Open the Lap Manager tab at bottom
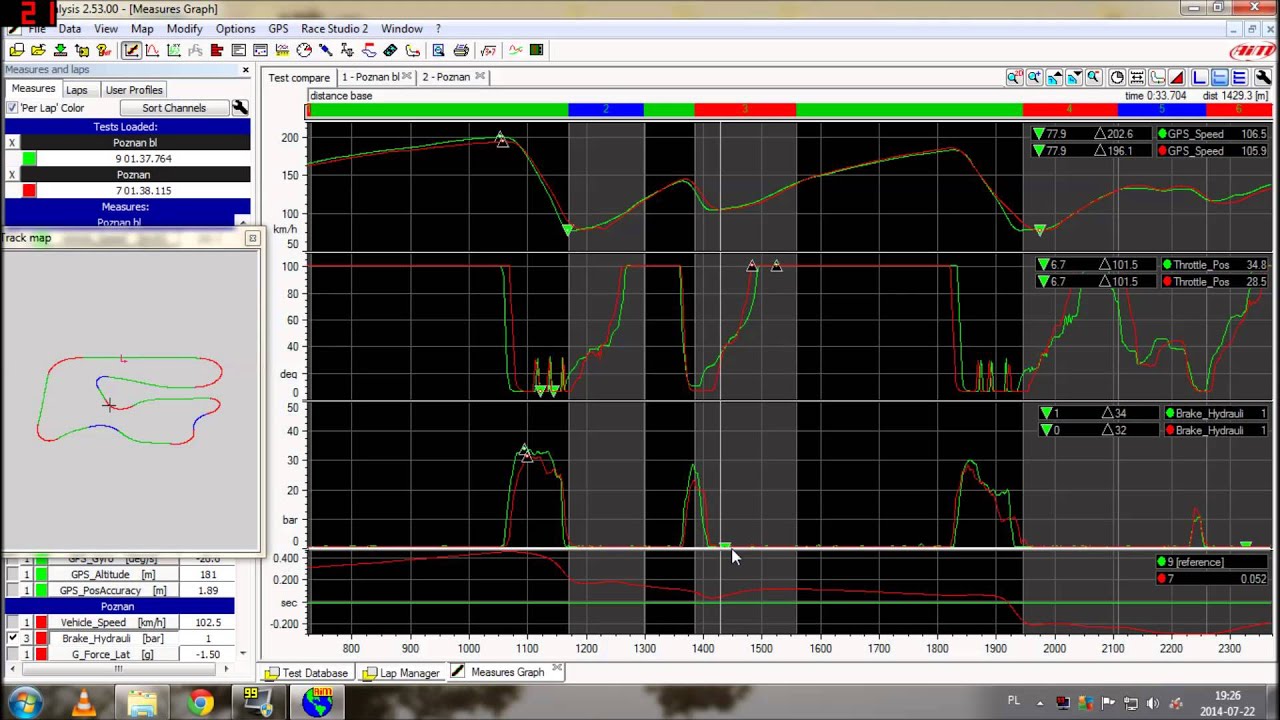Image resolution: width=1280 pixels, height=720 pixels. pyautogui.click(x=402, y=672)
